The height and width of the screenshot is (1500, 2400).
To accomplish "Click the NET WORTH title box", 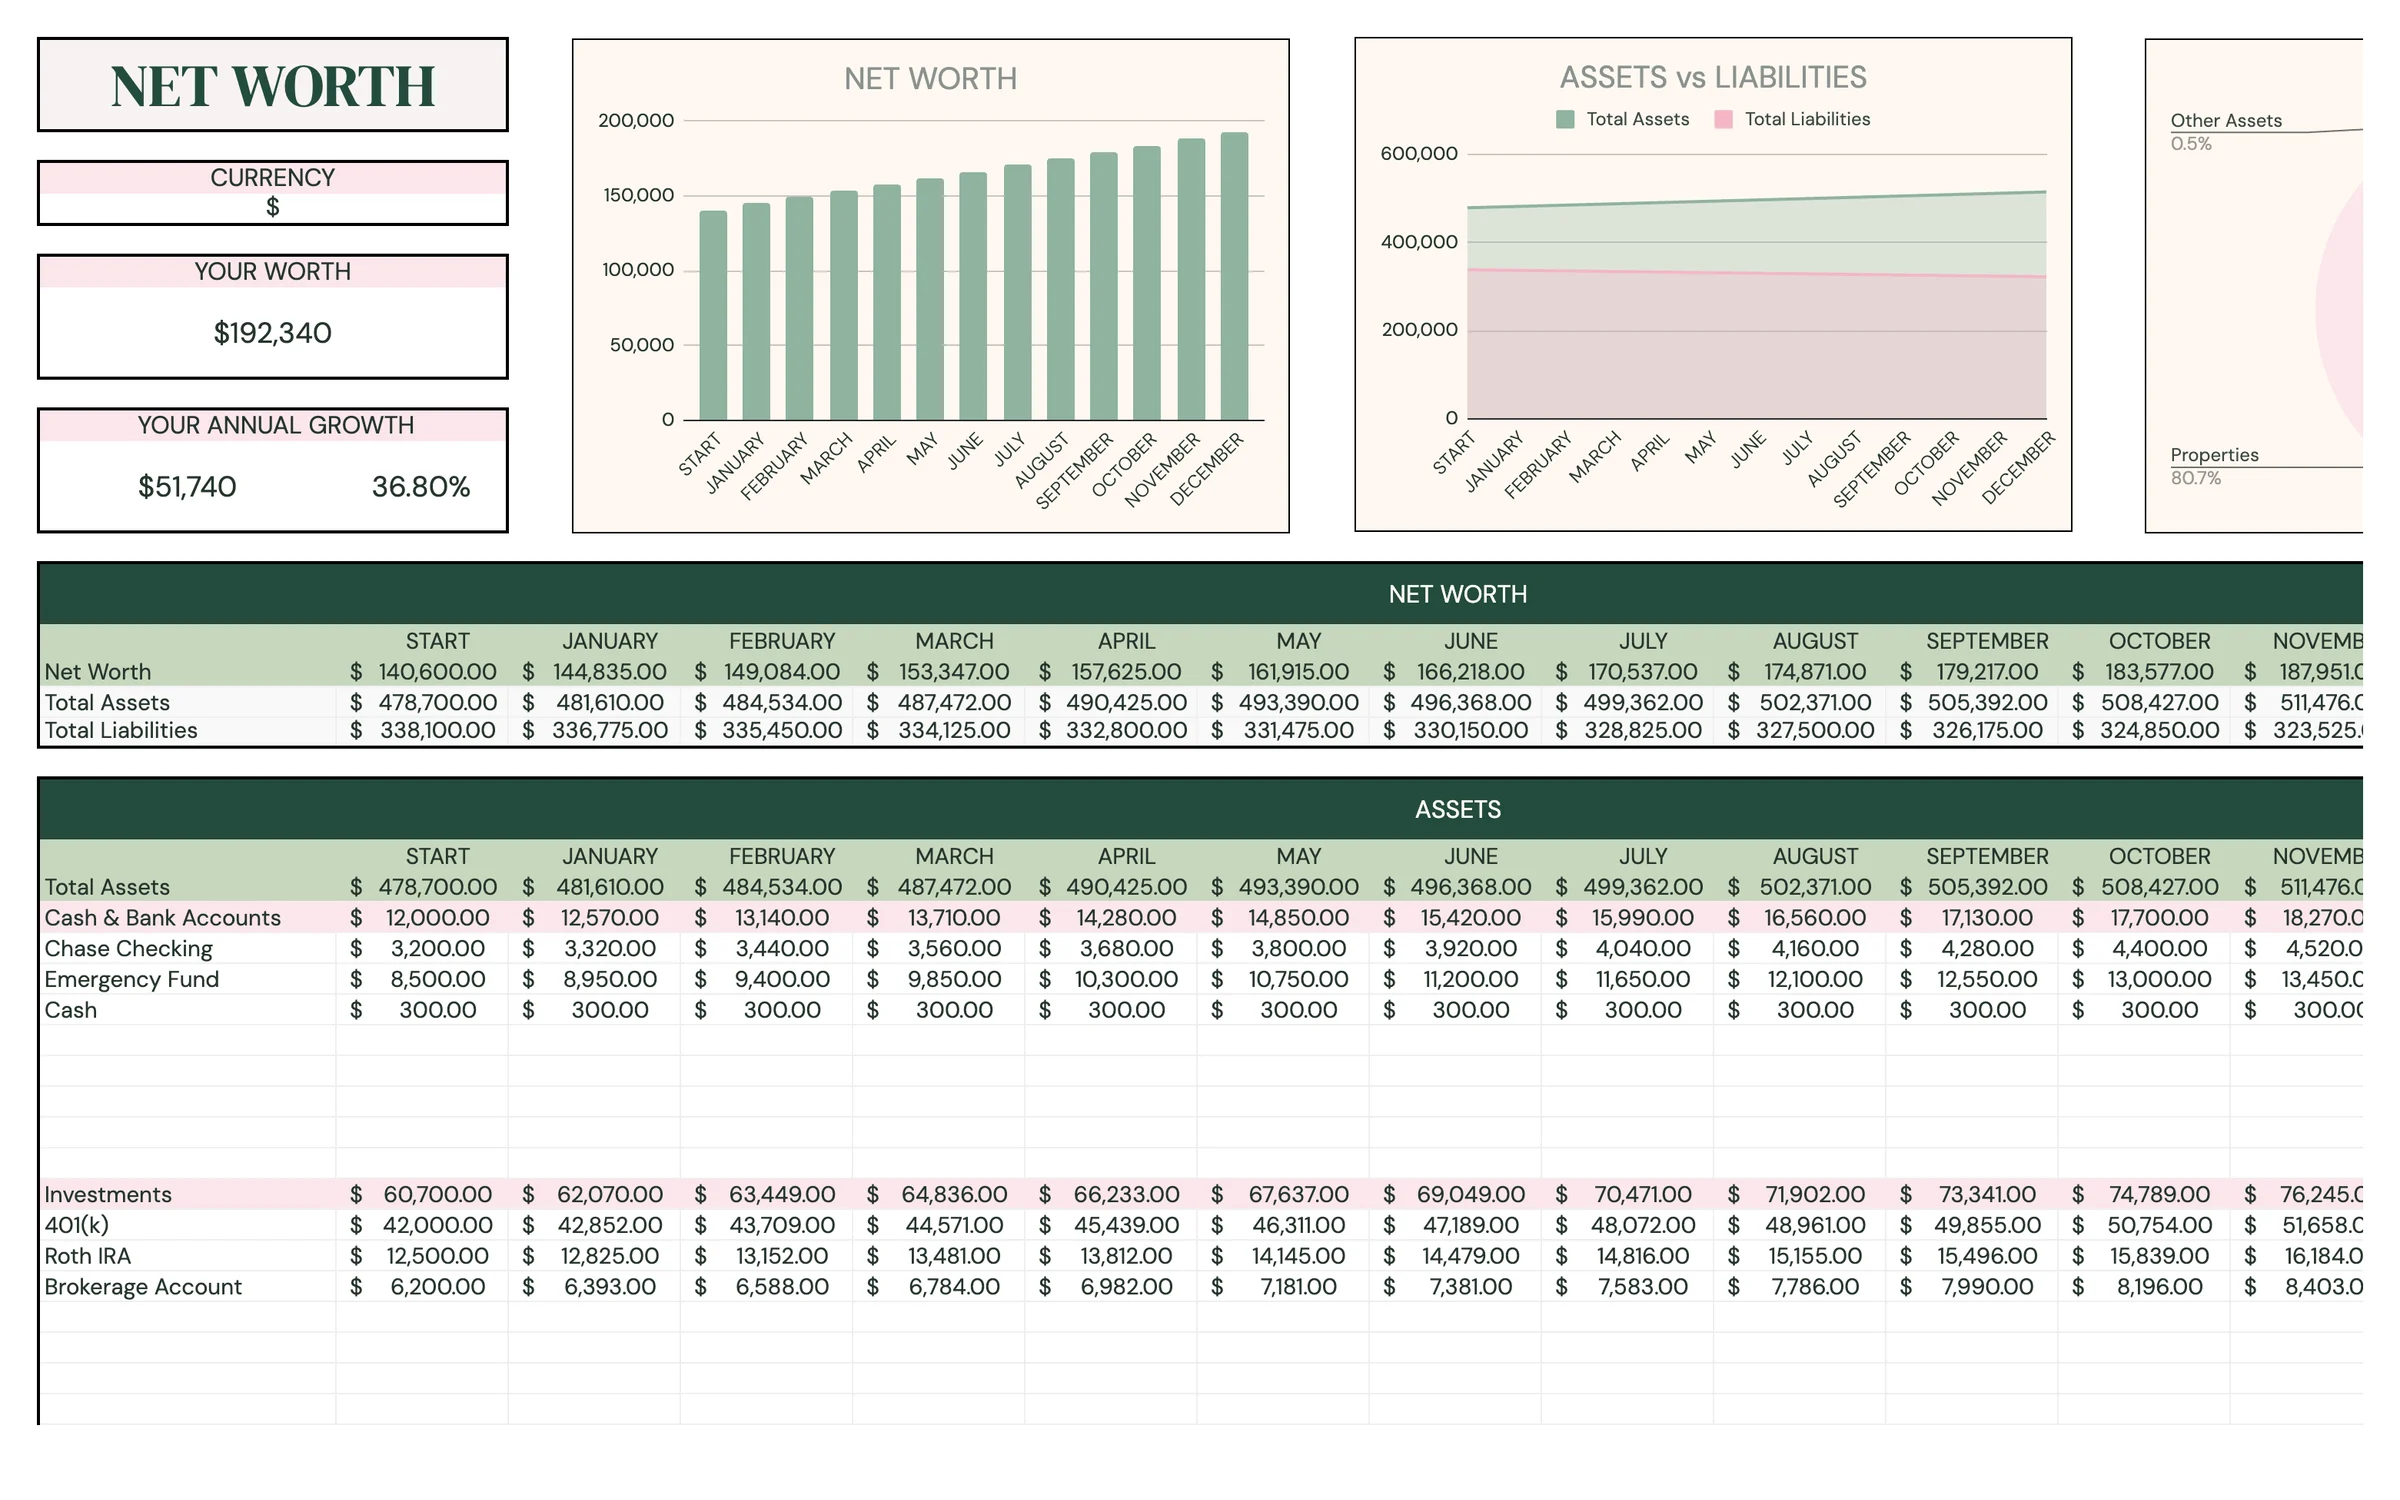I will [x=272, y=85].
